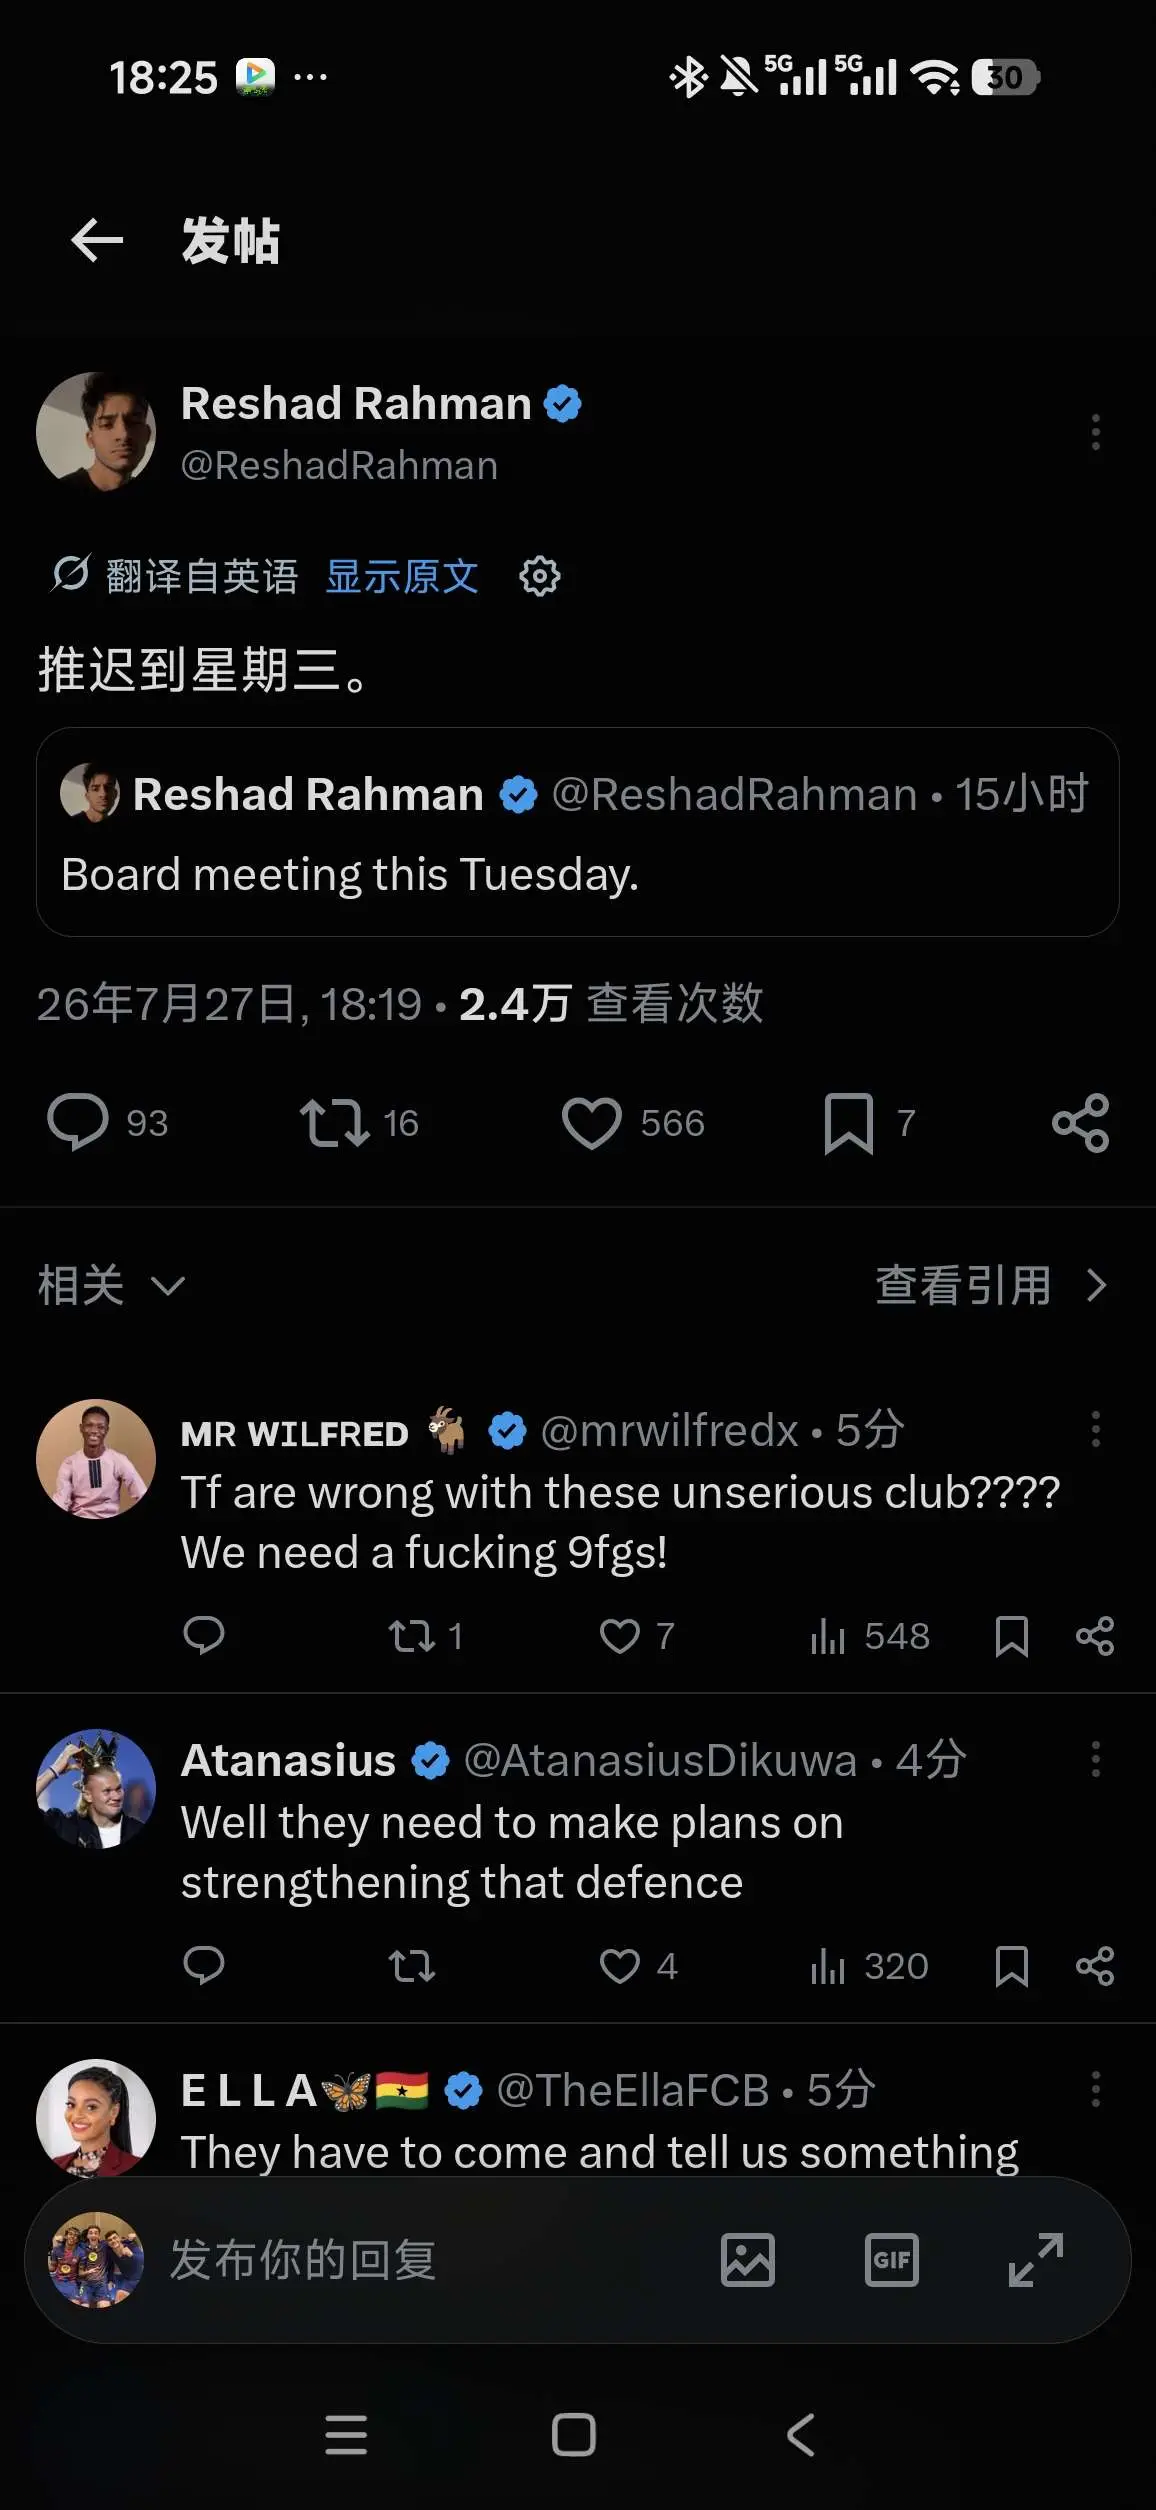Attach an image to your reply
The width and height of the screenshot is (1156, 2510).
(x=748, y=2260)
